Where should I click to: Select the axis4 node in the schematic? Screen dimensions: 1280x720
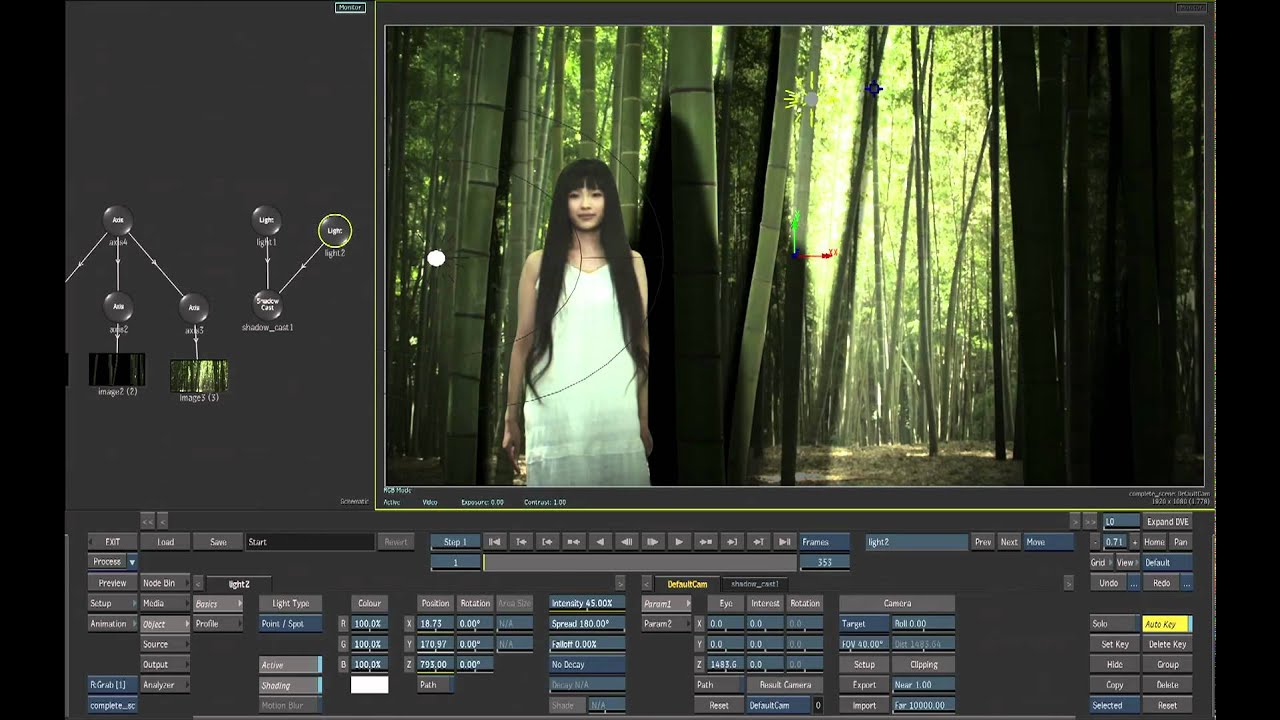118,220
